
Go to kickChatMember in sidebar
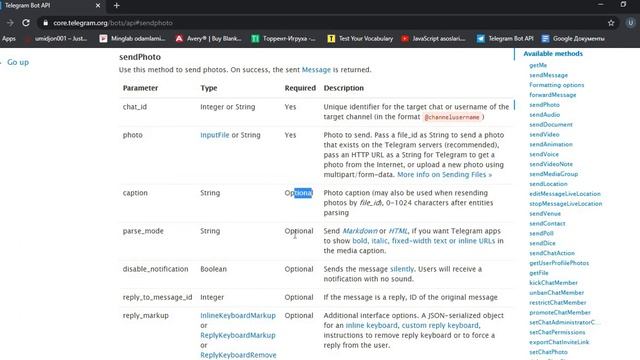click(553, 283)
